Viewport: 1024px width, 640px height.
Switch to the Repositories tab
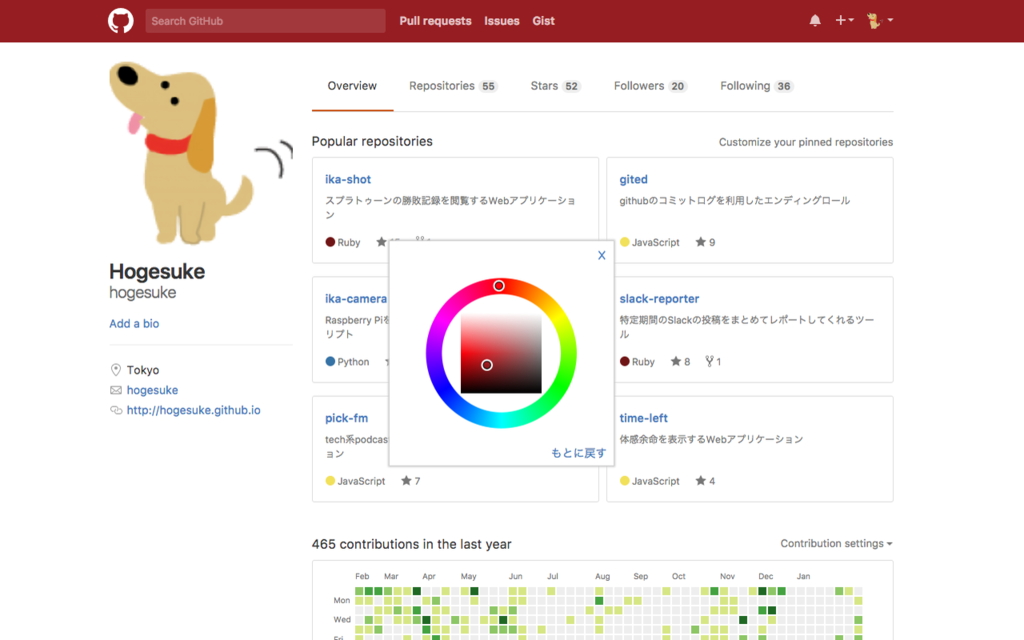pyautogui.click(x=453, y=86)
